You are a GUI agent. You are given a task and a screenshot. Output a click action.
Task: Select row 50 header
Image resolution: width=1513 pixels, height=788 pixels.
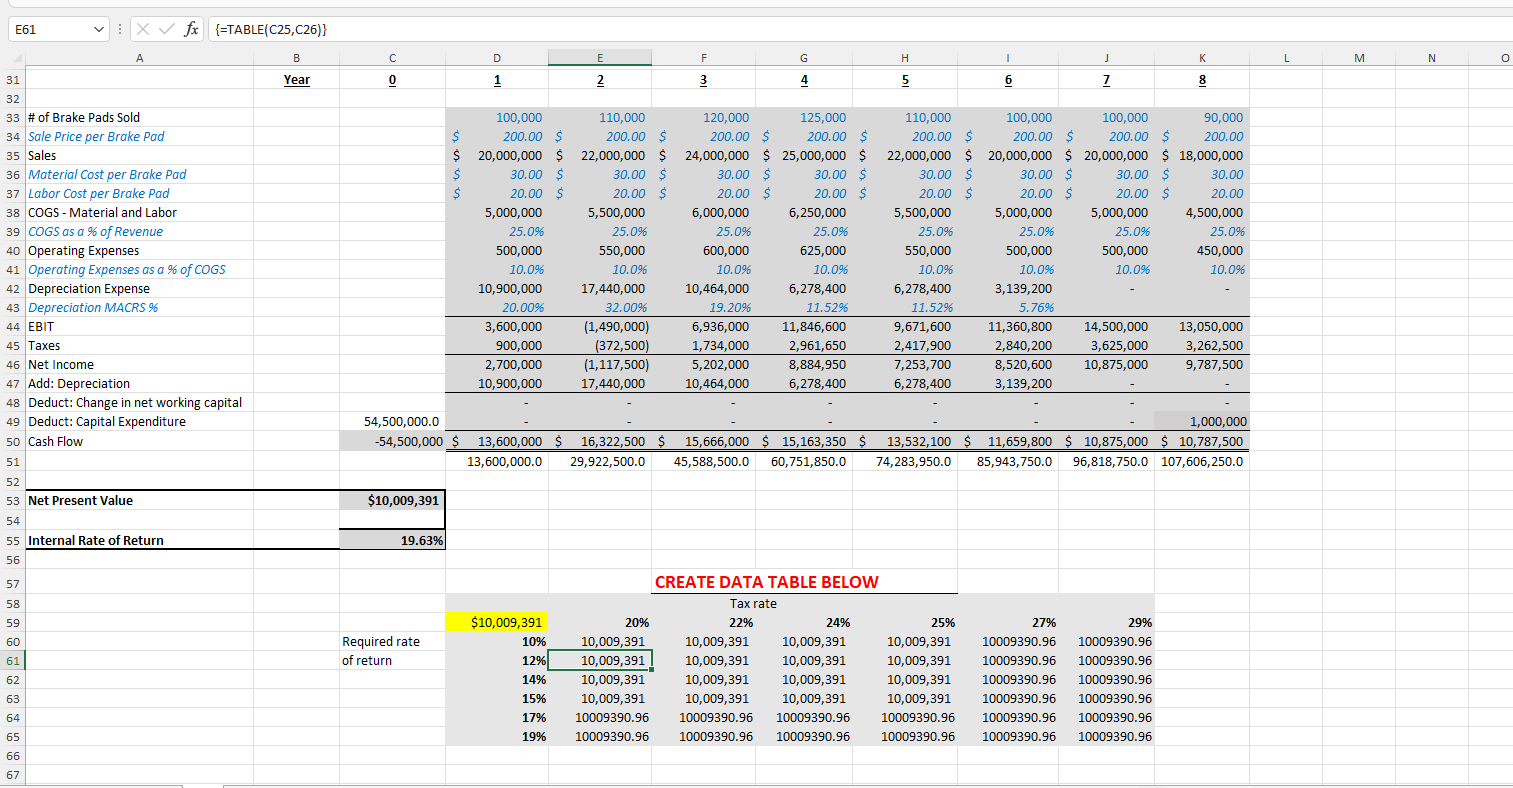[13, 441]
